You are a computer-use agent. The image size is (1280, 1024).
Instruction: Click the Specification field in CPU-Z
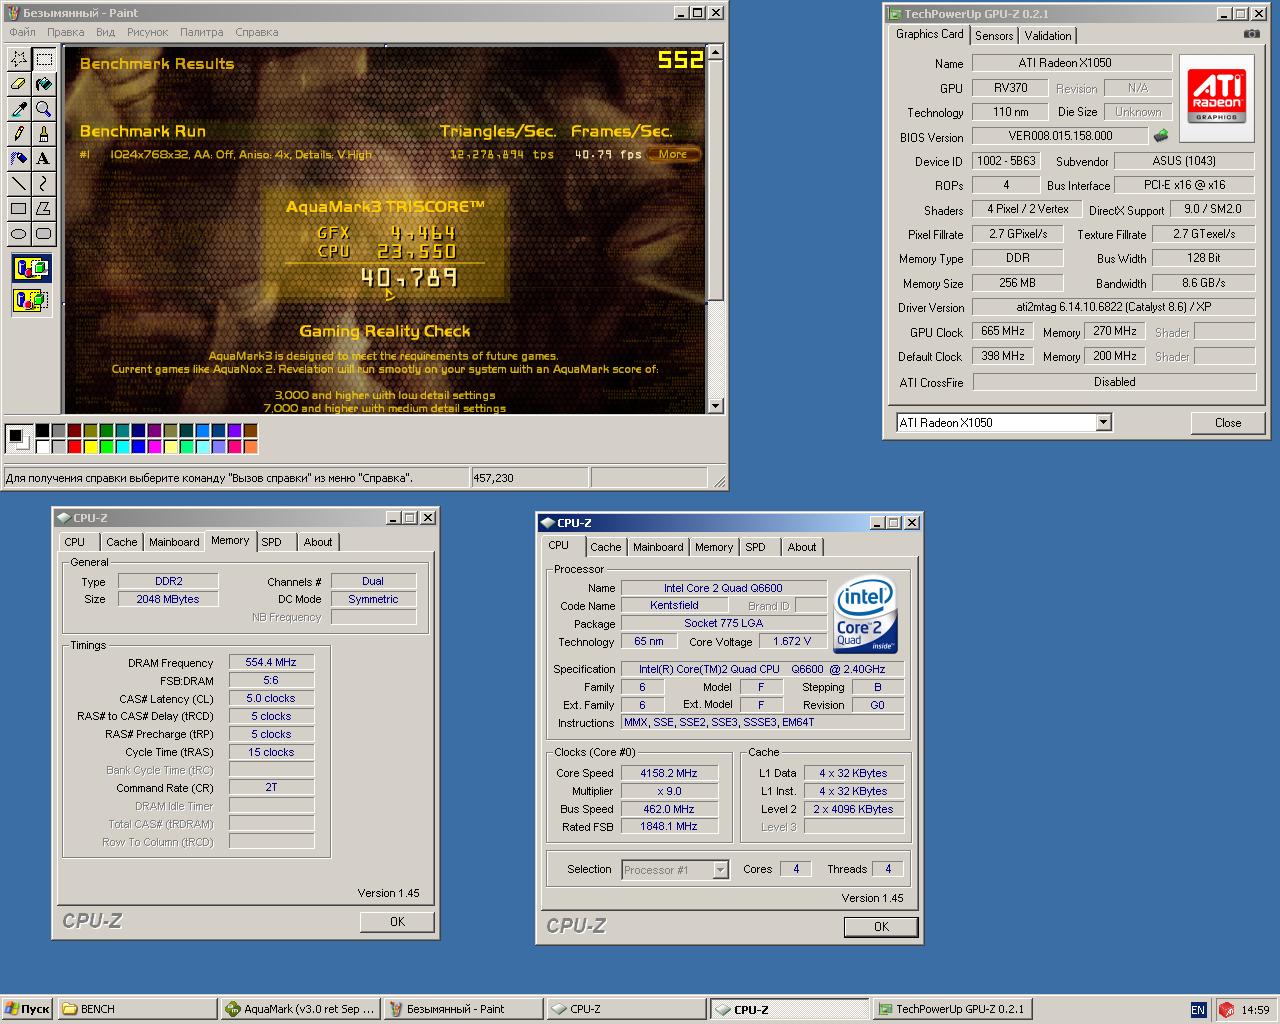point(762,669)
